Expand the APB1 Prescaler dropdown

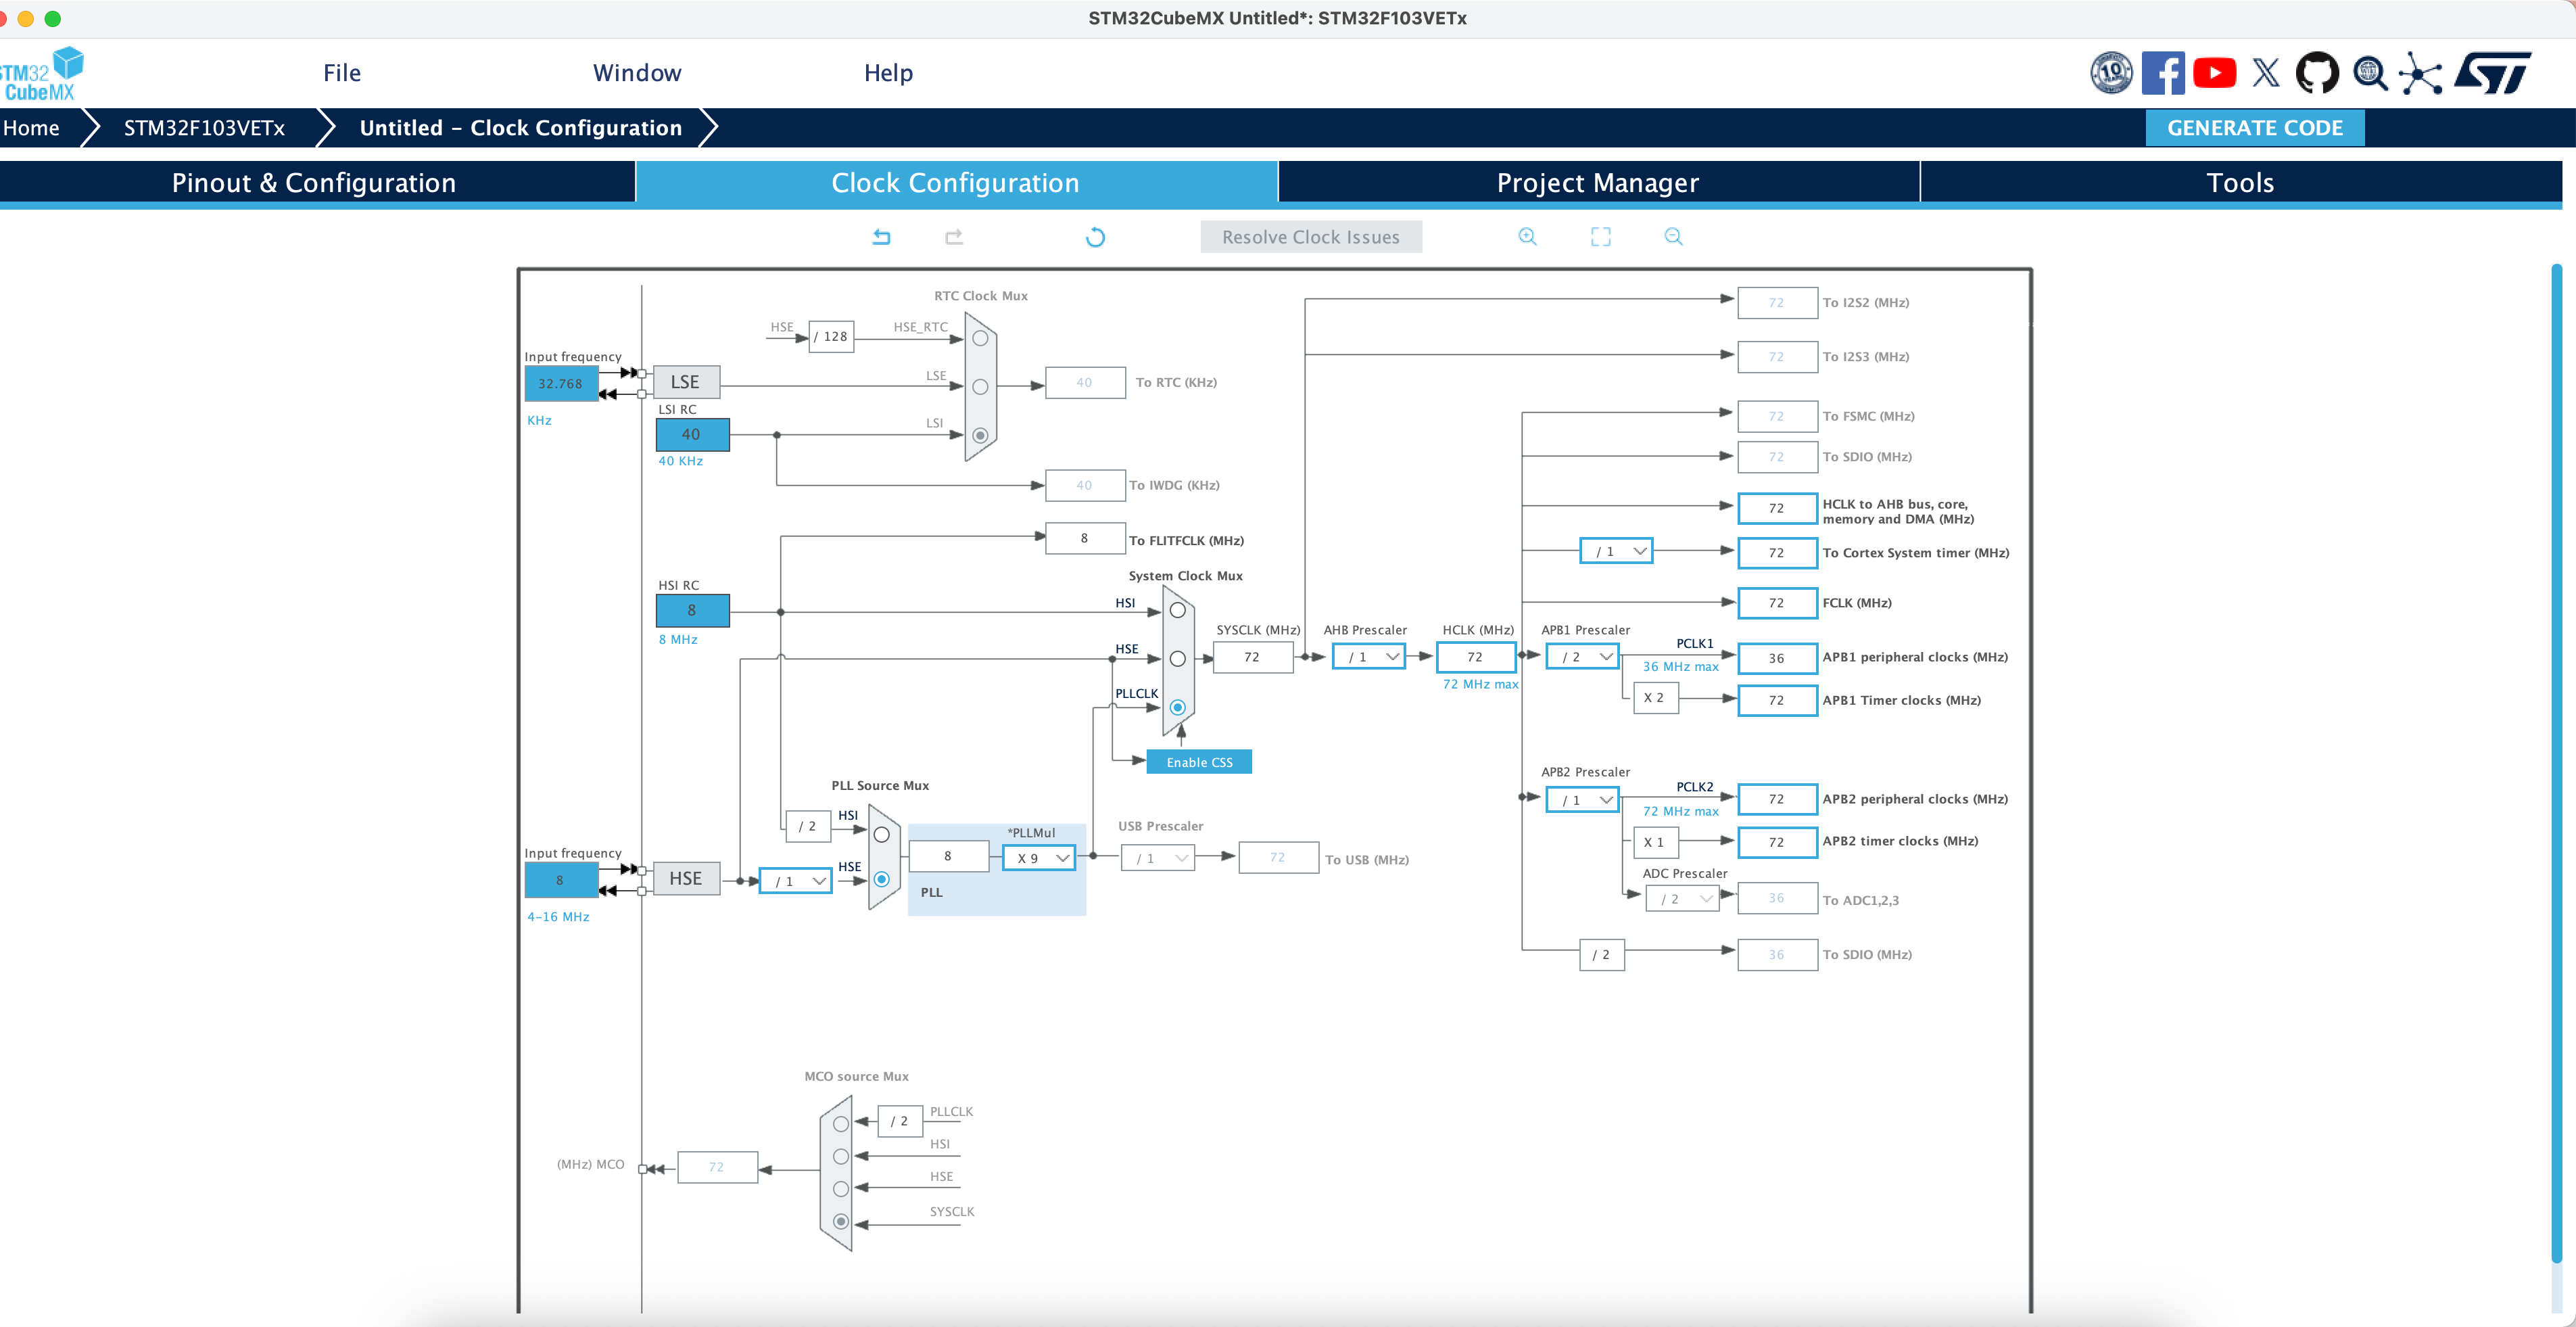tap(1582, 657)
